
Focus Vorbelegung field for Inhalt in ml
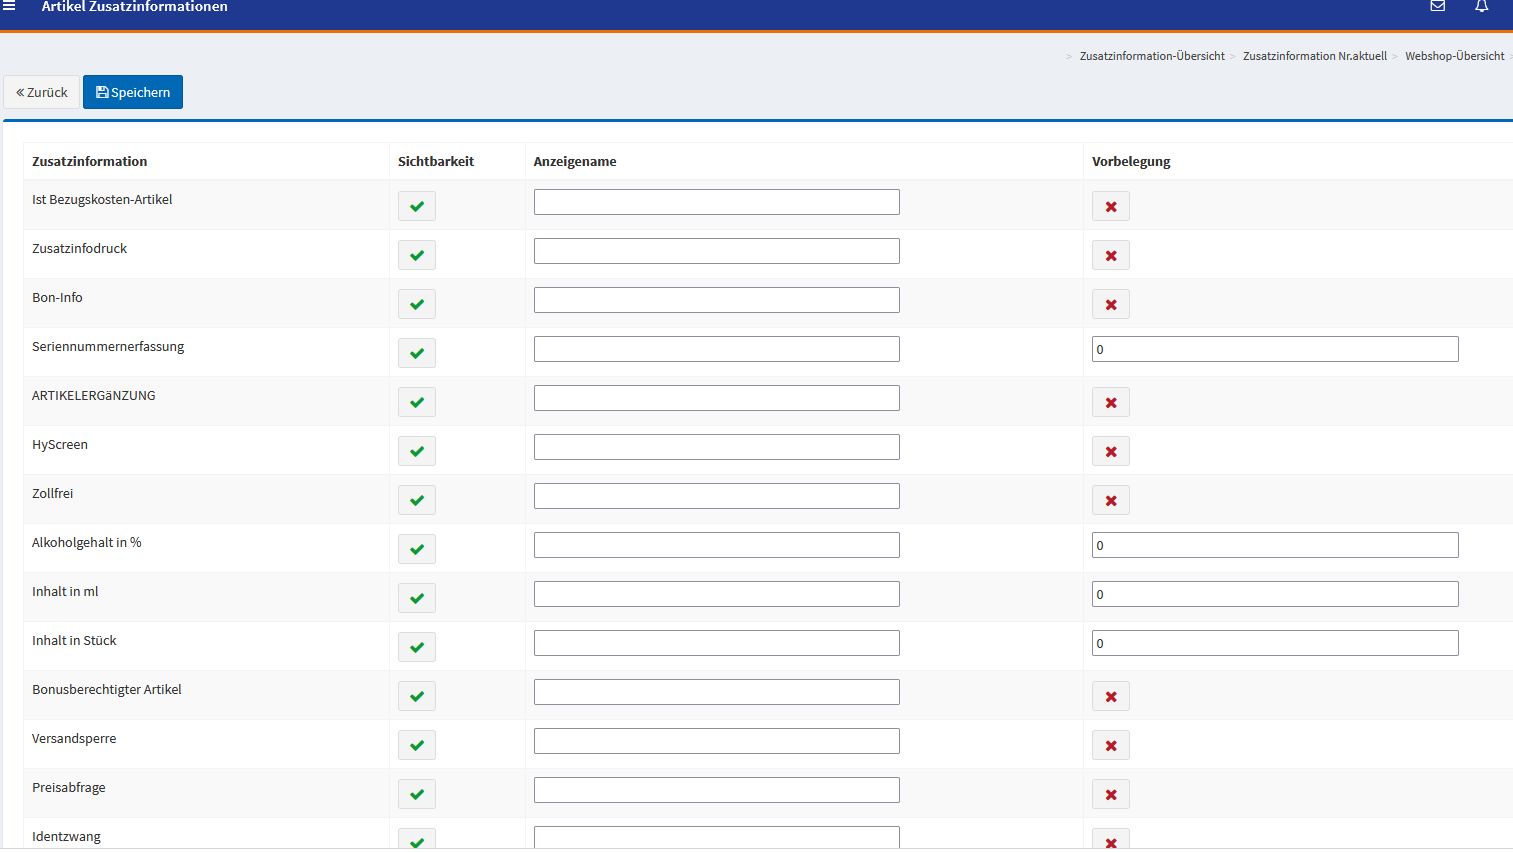1274,594
